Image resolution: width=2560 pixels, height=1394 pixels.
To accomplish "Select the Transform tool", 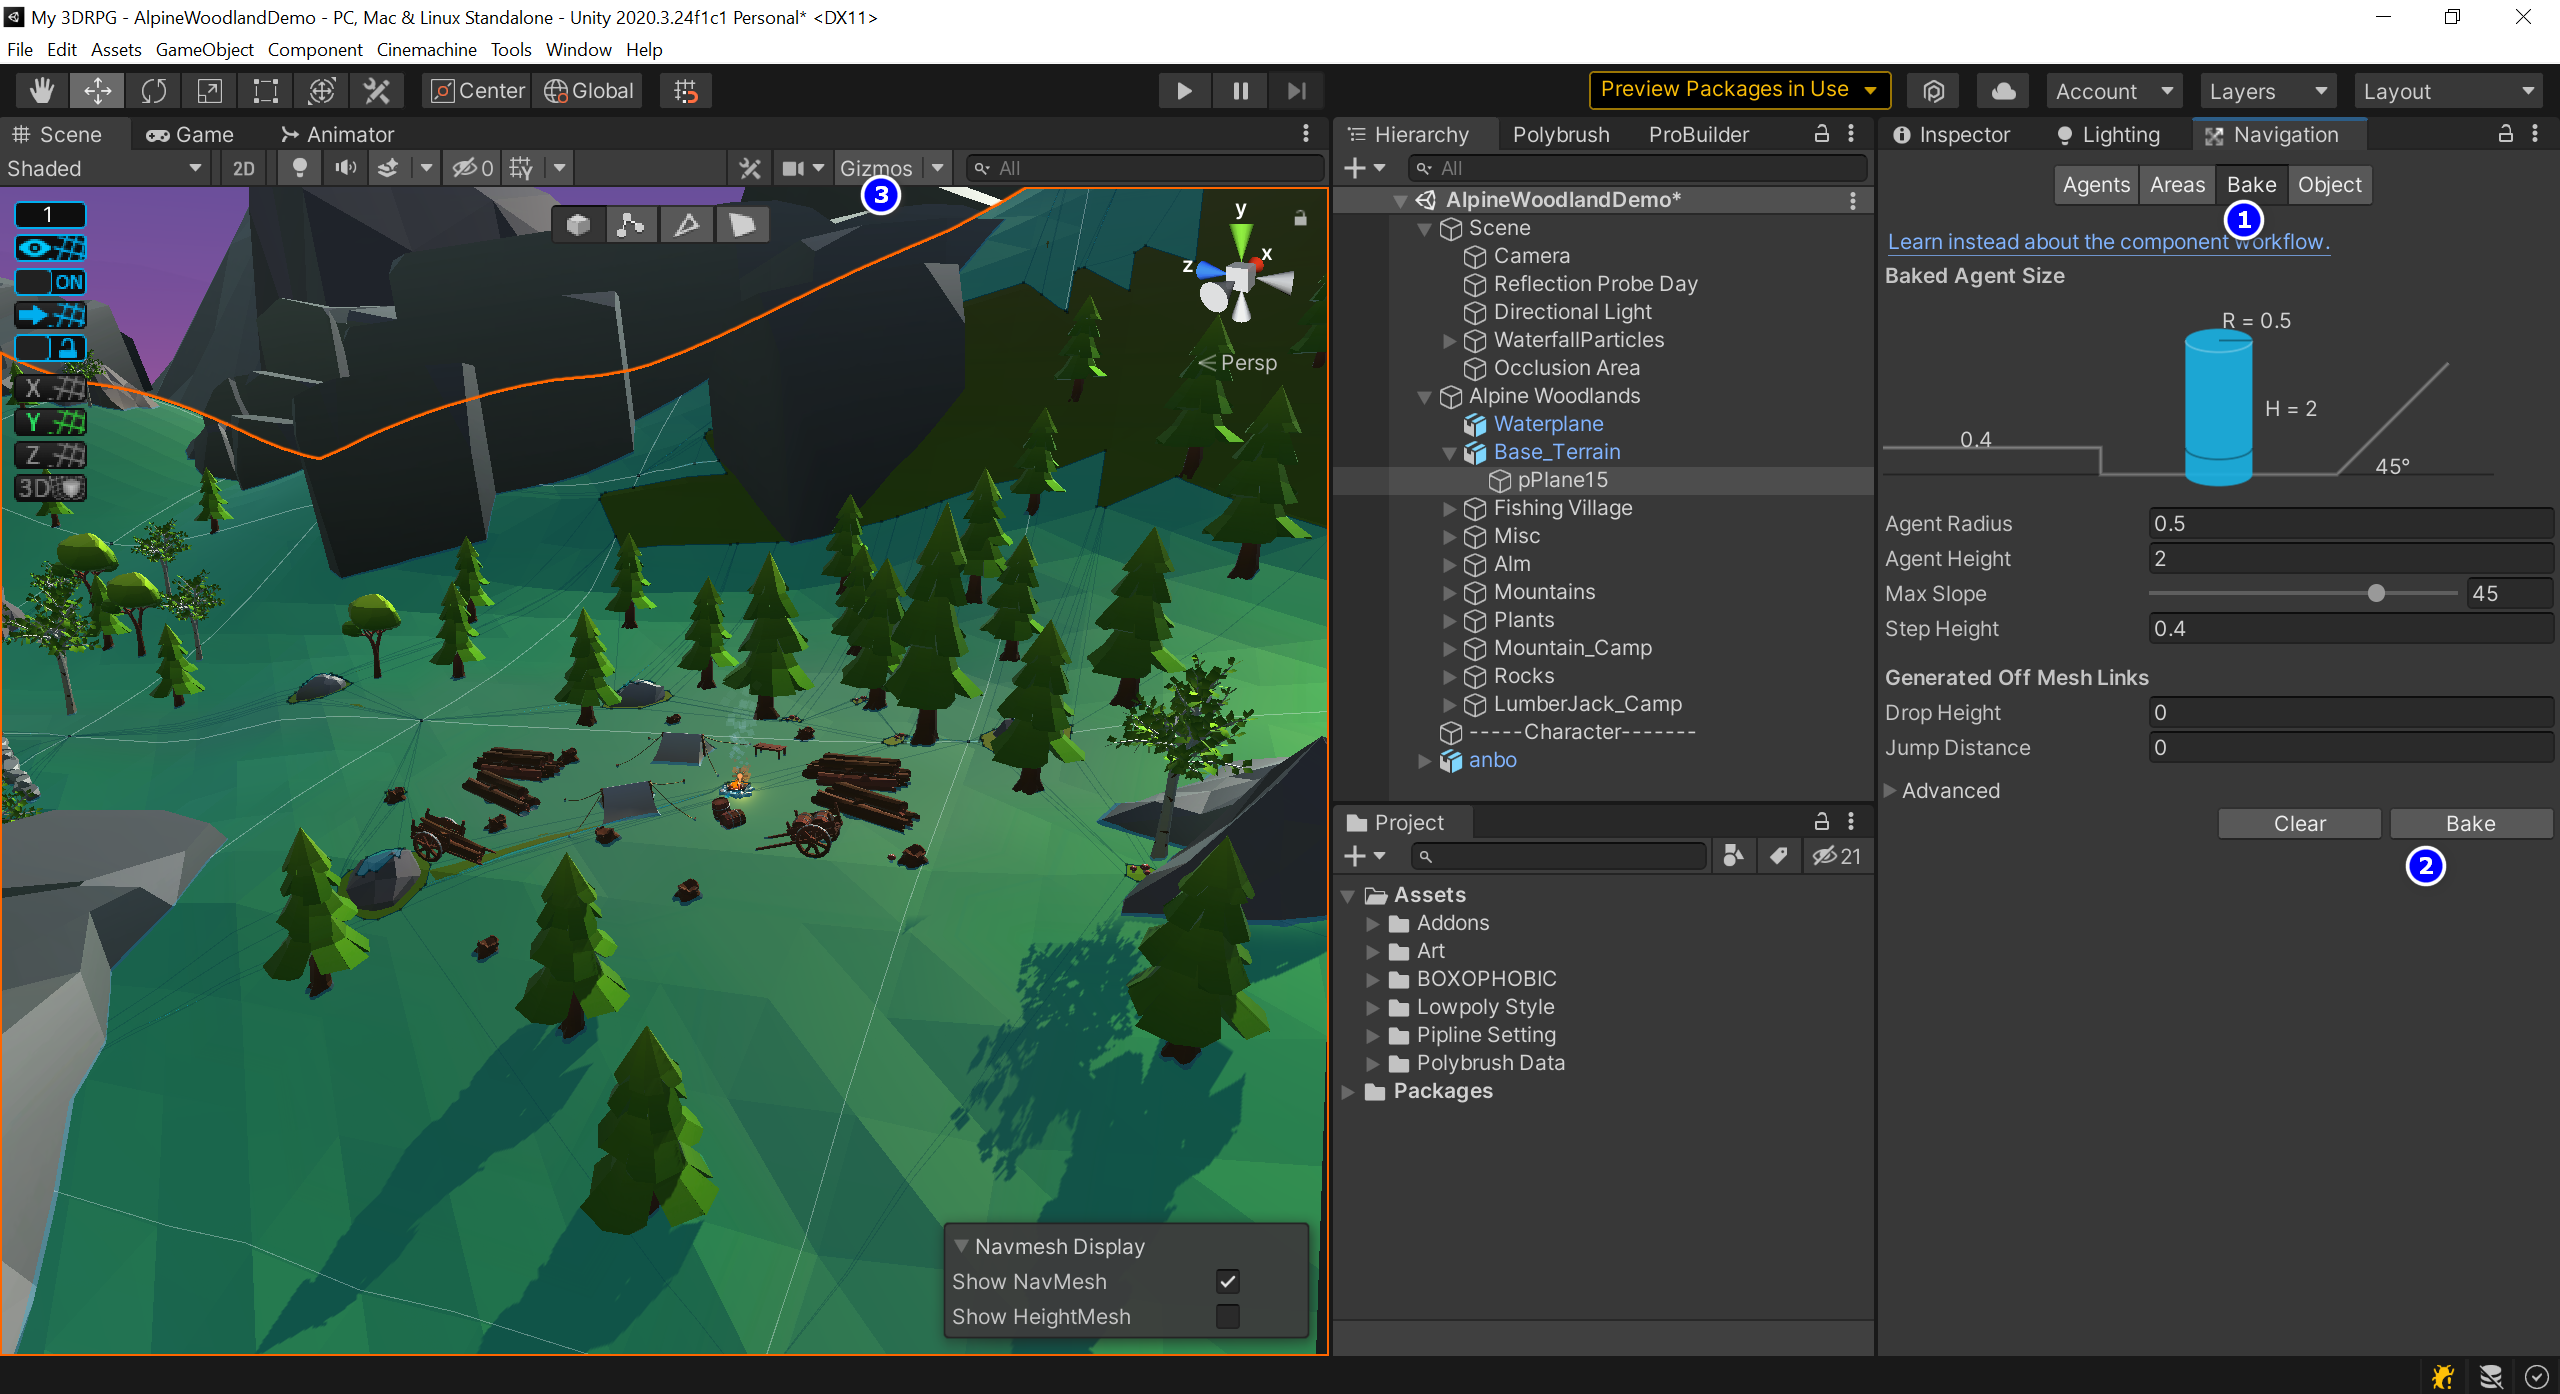I will click(x=321, y=91).
